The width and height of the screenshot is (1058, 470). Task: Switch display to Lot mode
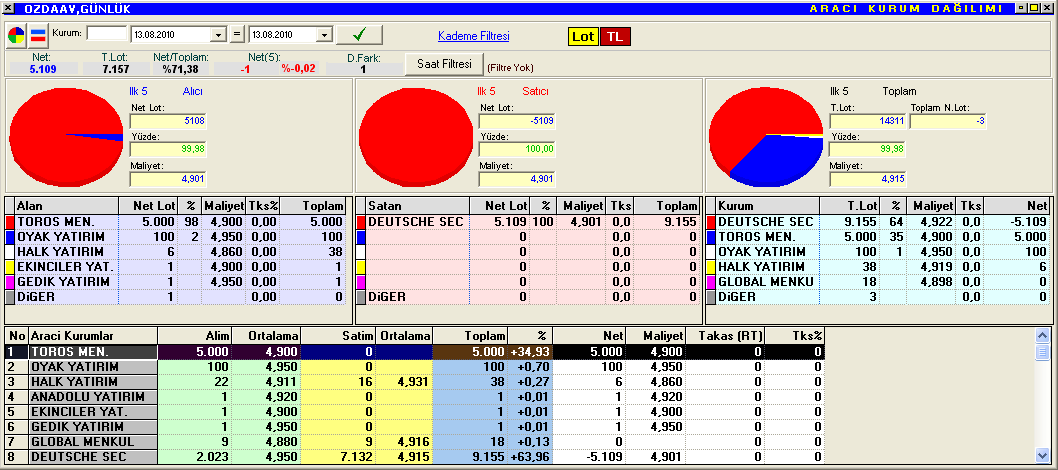click(583, 37)
